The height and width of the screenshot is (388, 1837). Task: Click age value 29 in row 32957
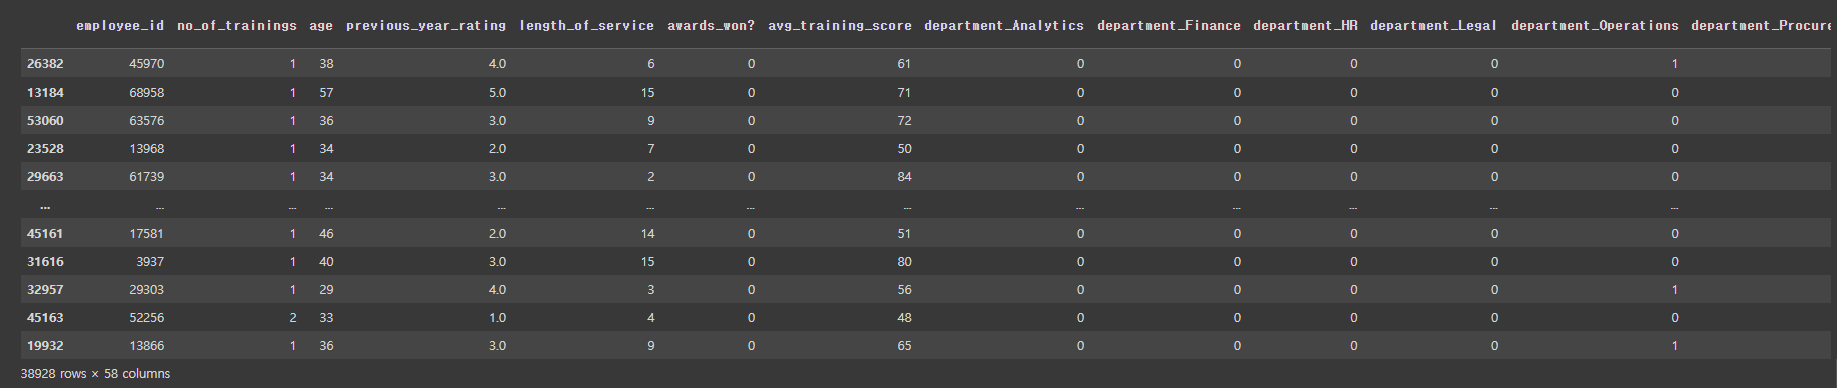coord(326,289)
